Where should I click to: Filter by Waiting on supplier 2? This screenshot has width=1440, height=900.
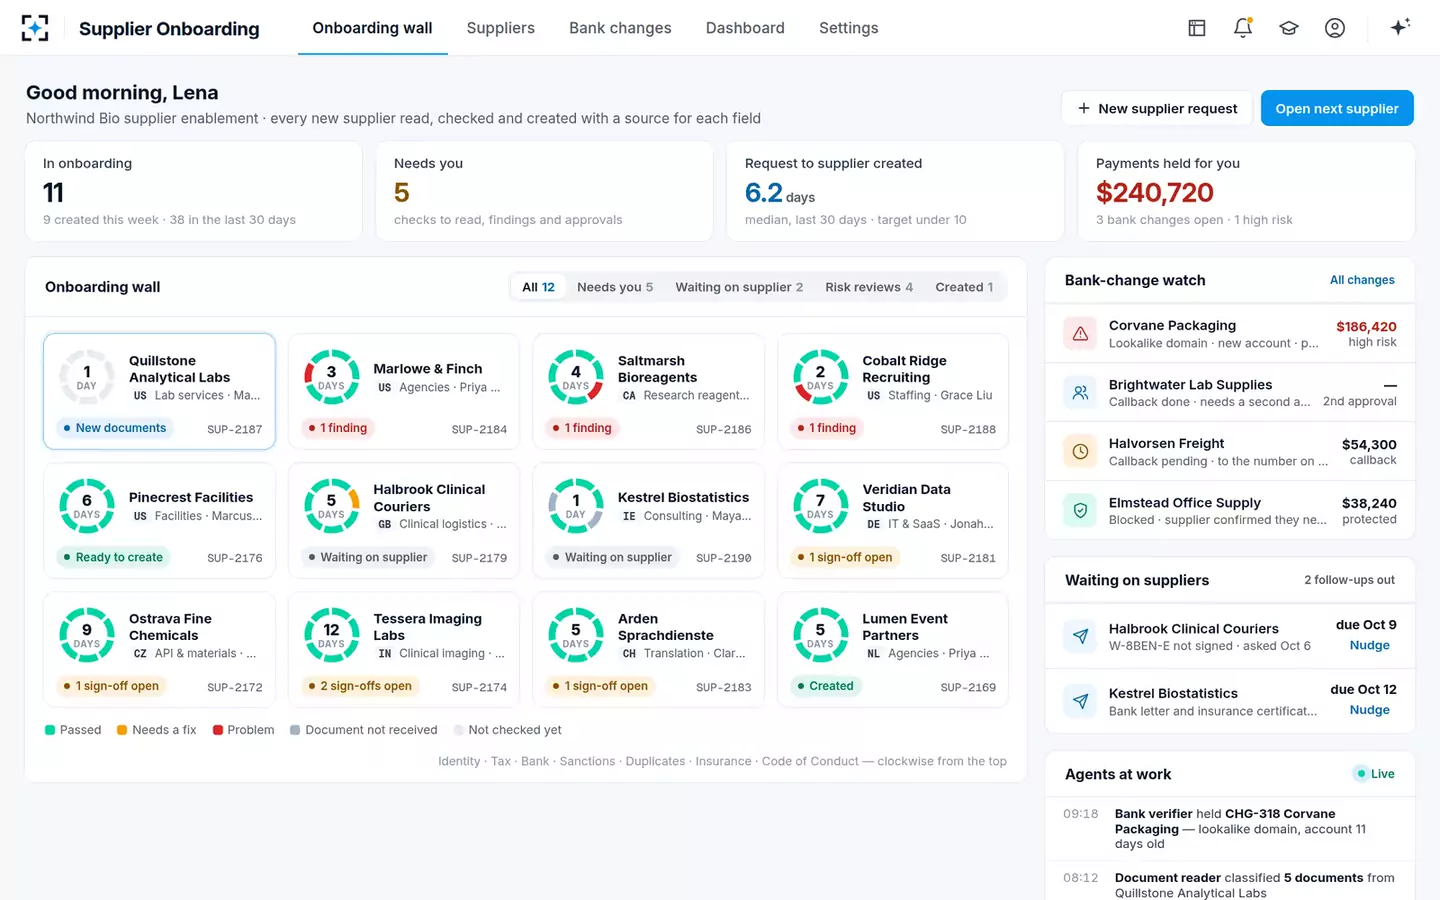(x=739, y=287)
